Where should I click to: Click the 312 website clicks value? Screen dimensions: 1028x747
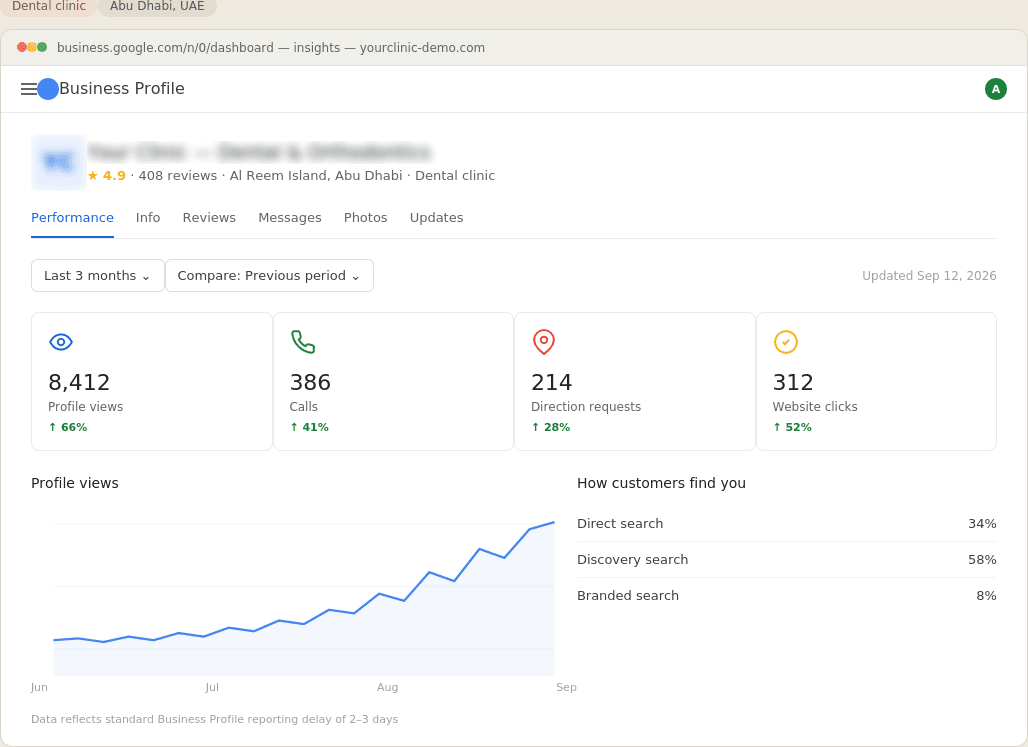pyautogui.click(x=793, y=382)
